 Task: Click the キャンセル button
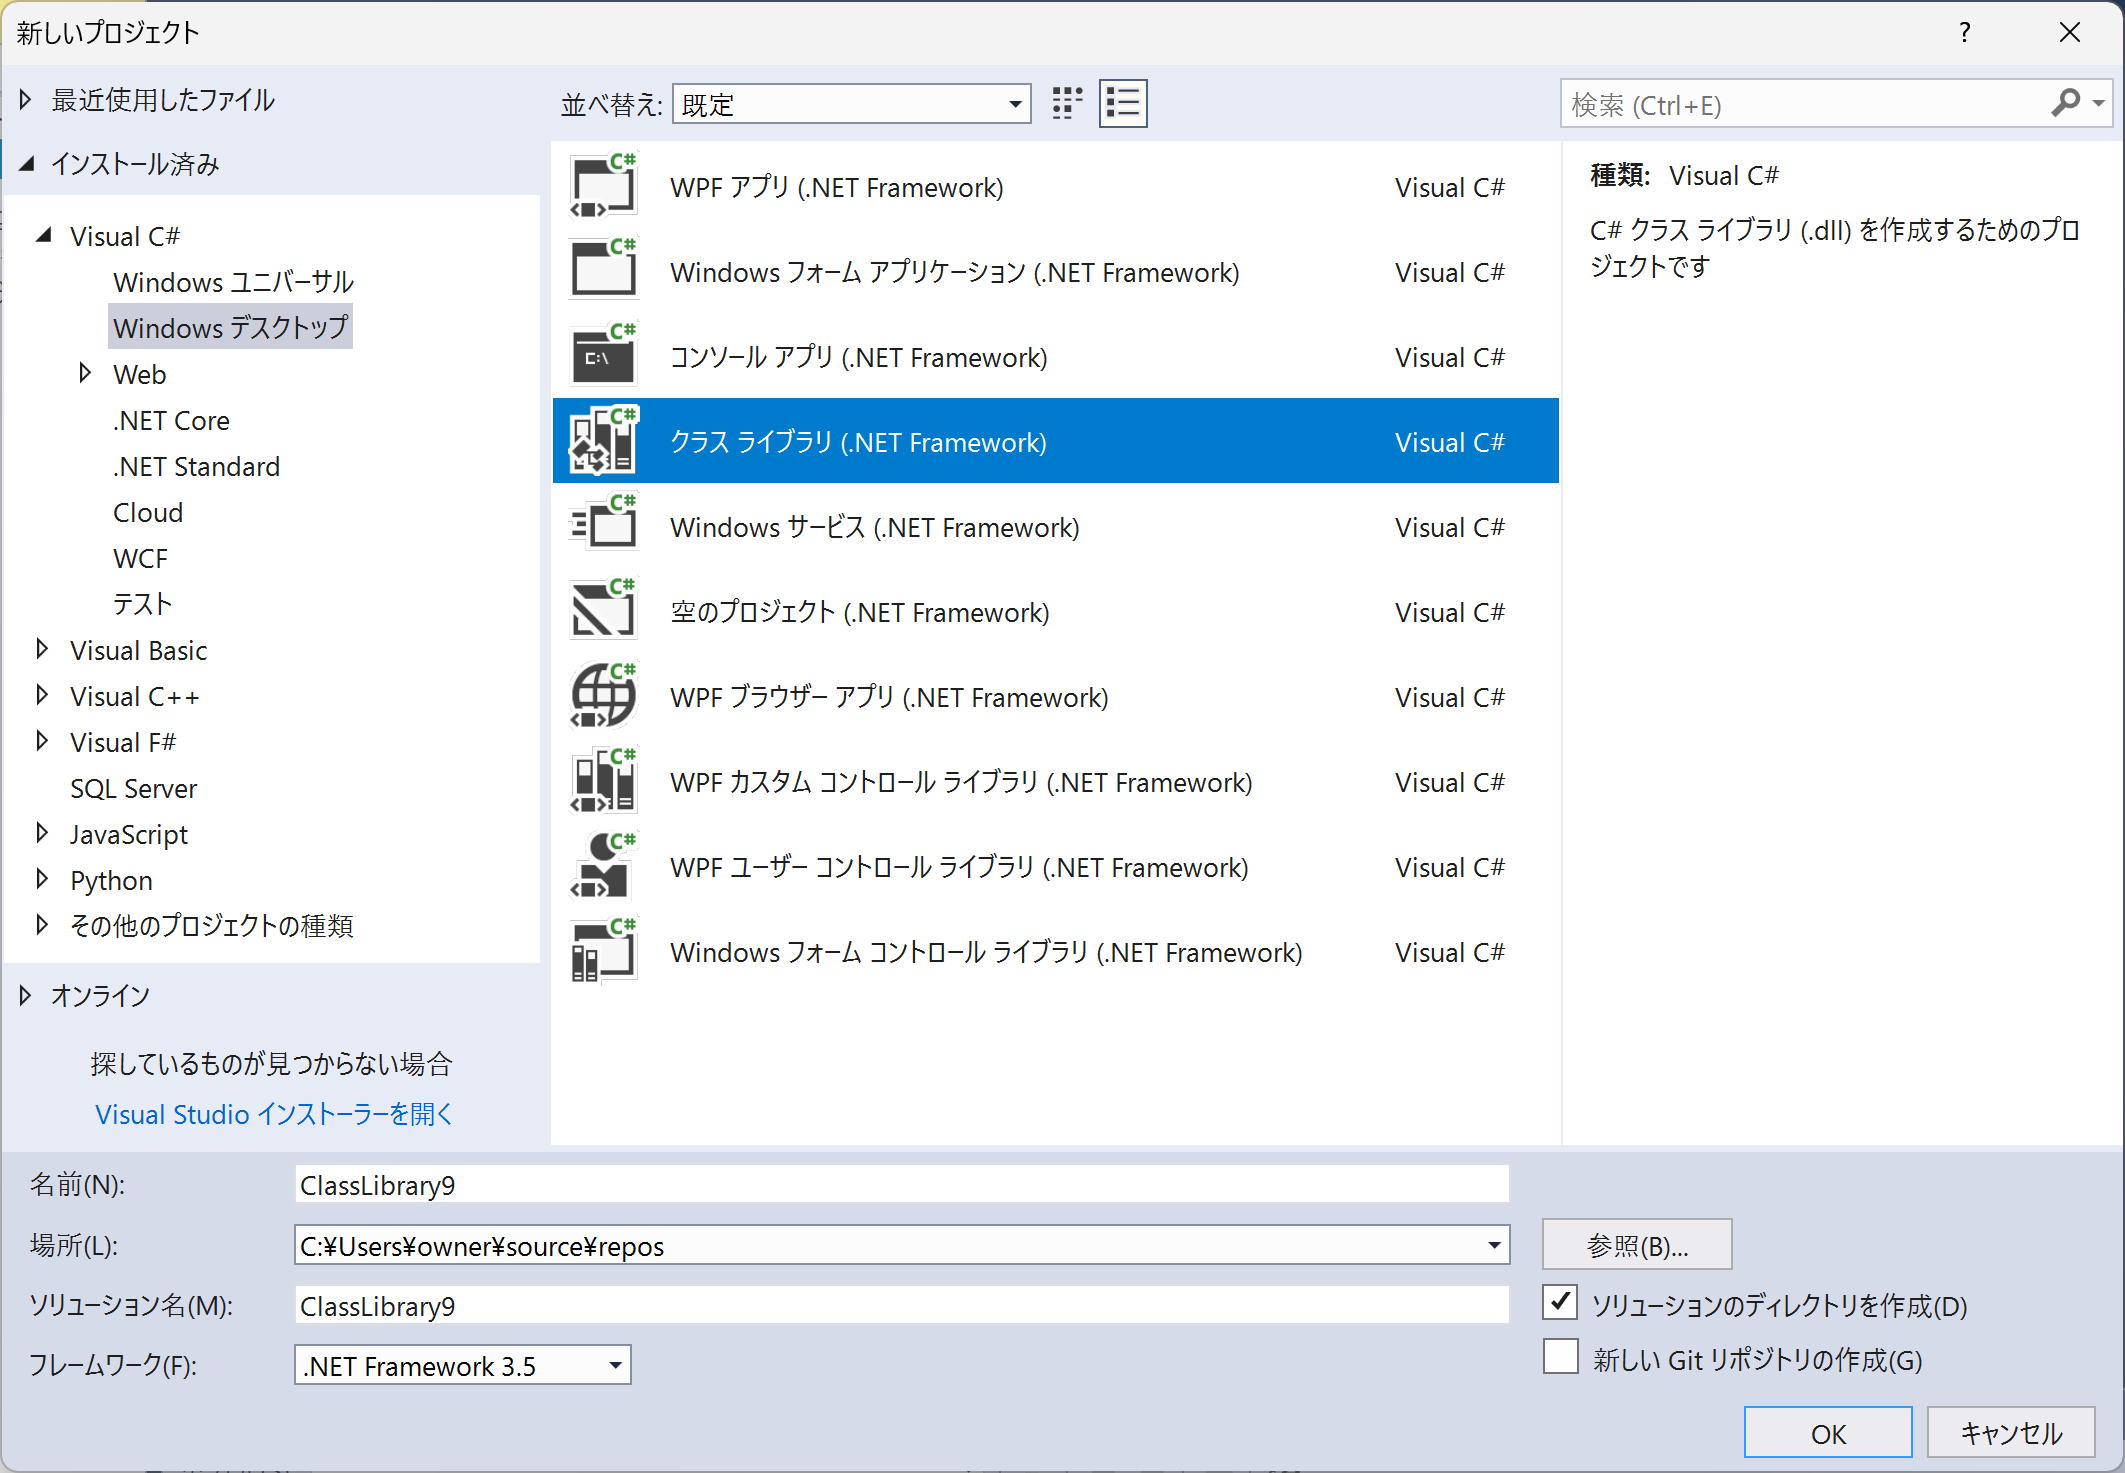pyautogui.click(x=2011, y=1433)
